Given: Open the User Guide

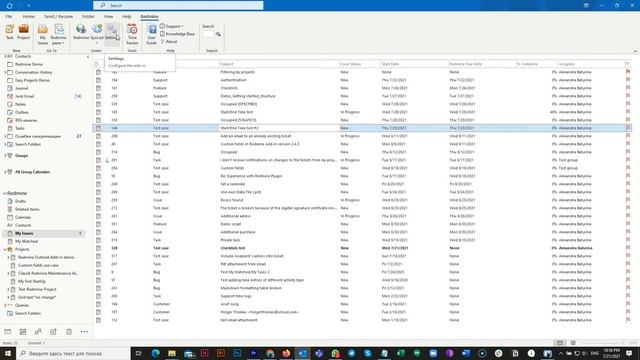Looking at the screenshot, I should (x=151, y=34).
